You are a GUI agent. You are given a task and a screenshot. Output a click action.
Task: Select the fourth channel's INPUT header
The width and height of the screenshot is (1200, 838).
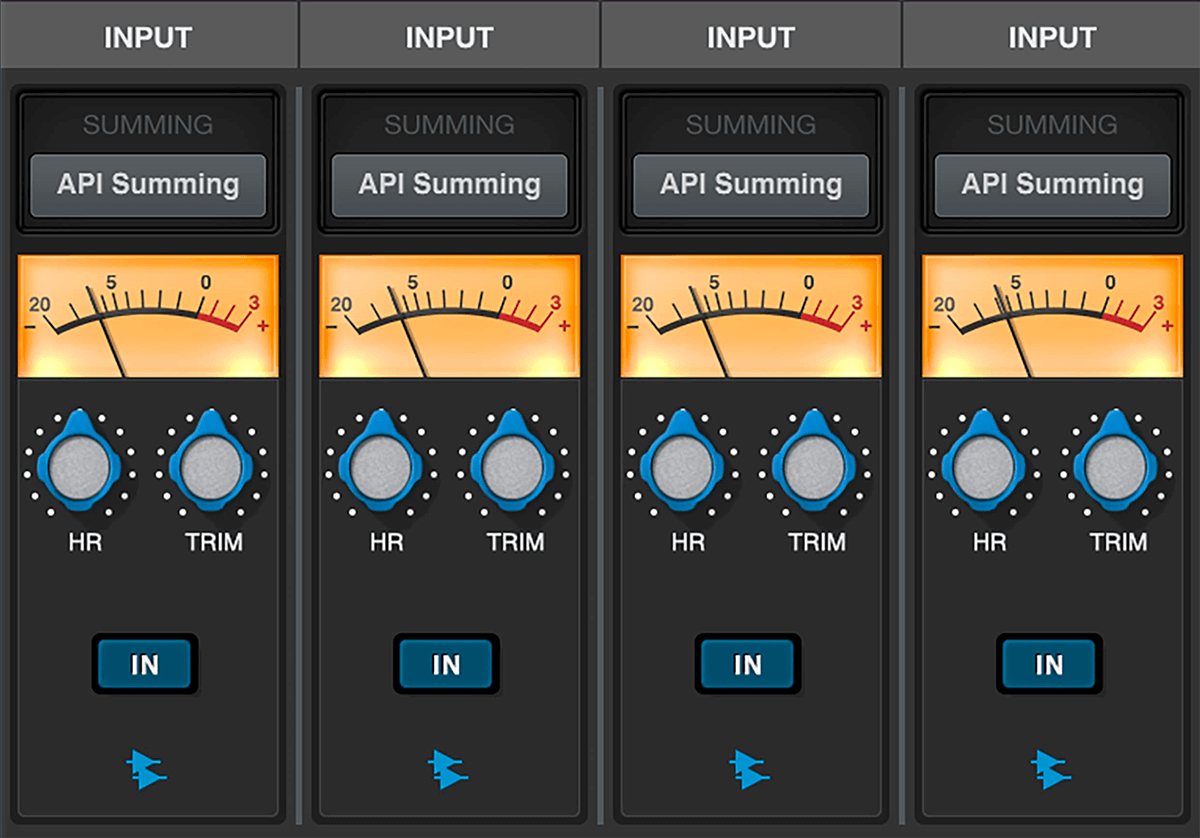pyautogui.click(x=1052, y=36)
